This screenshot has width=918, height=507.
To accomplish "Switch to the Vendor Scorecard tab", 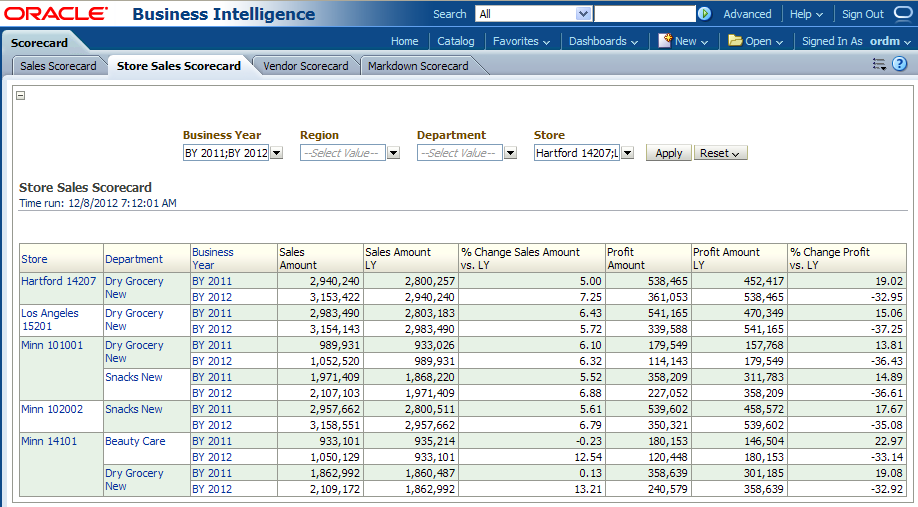I will pos(305,66).
